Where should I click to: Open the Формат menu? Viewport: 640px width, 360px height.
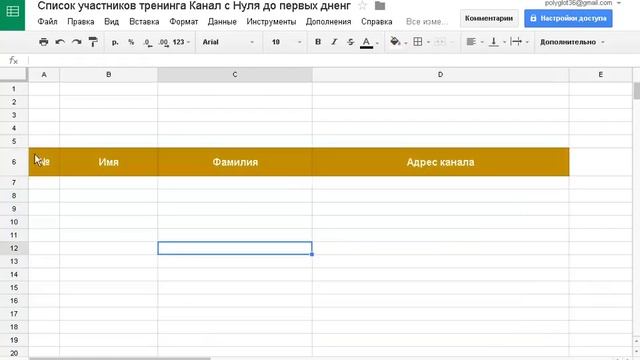coord(184,22)
